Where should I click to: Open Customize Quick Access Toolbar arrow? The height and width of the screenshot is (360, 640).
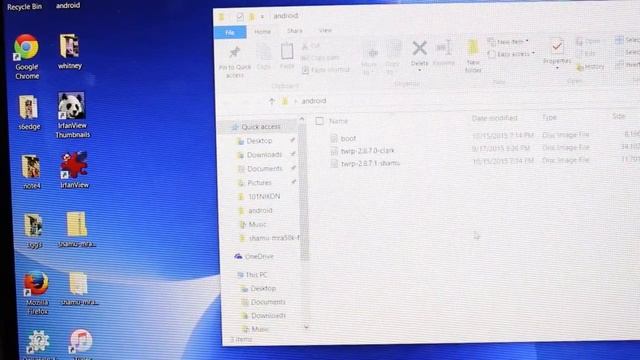point(262,16)
